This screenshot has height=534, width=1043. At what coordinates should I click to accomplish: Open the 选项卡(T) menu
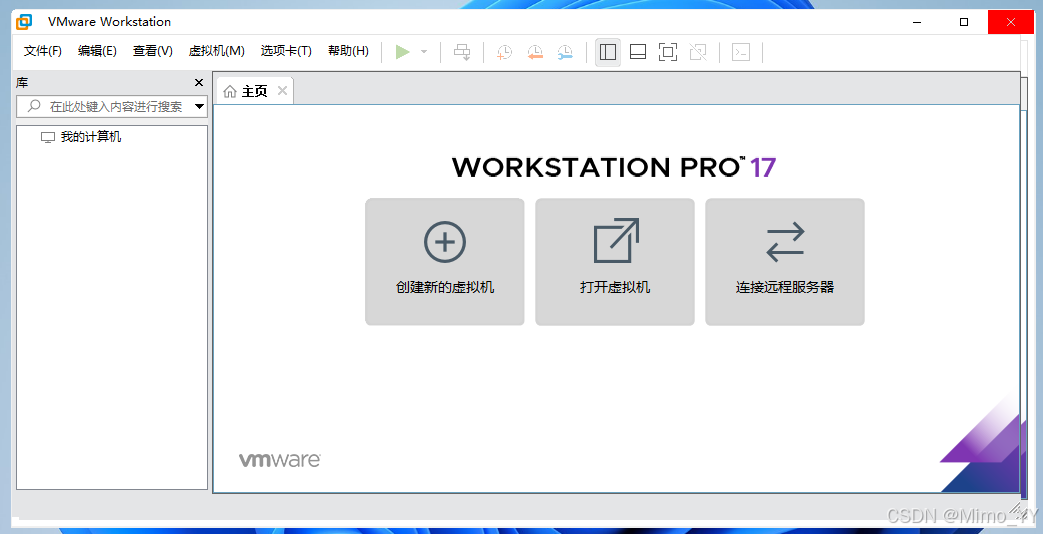point(286,51)
